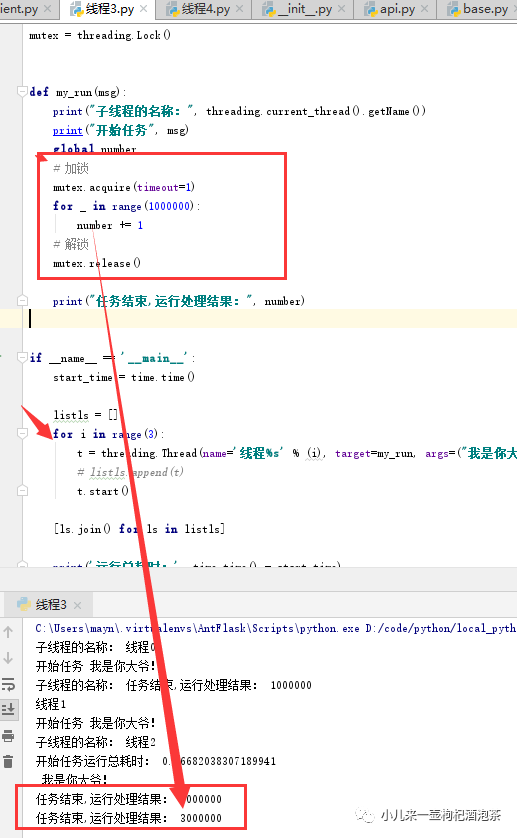Click the up-stack-trace arrow in run panel
Screen dimensions: 517x838
[8, 632]
